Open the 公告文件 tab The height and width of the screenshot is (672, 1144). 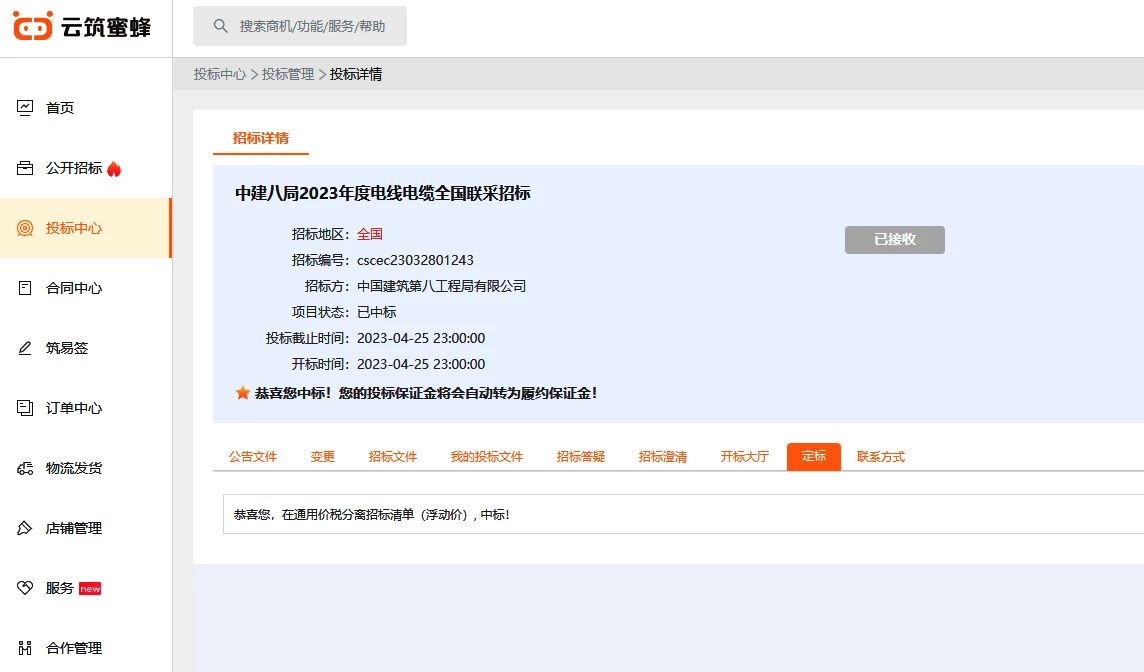point(252,457)
